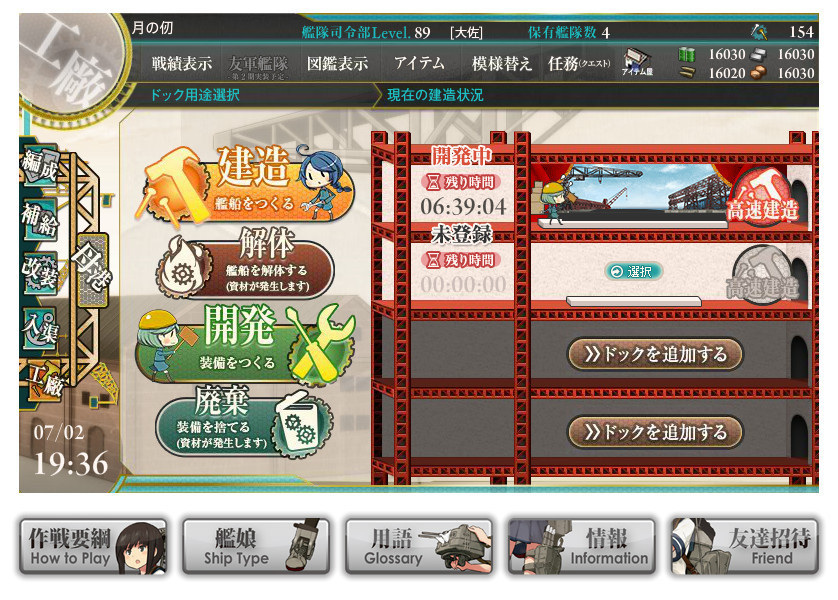
Task: Open 入渠 docking in the side menu
Action: click(40, 327)
